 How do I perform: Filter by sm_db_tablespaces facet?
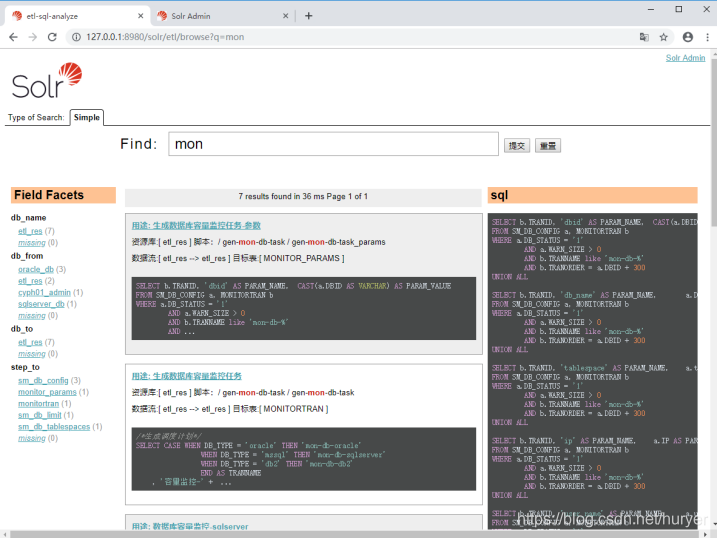[x=54, y=426]
